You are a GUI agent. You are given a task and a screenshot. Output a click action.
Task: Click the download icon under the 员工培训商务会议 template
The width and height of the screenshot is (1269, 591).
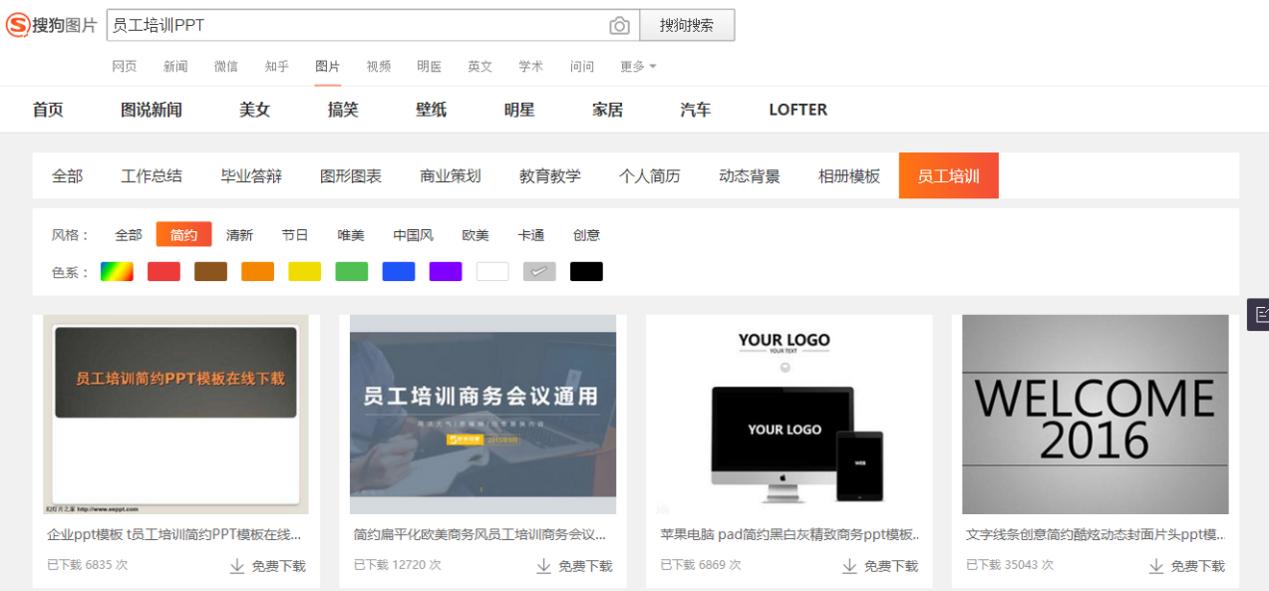pyautogui.click(x=543, y=564)
